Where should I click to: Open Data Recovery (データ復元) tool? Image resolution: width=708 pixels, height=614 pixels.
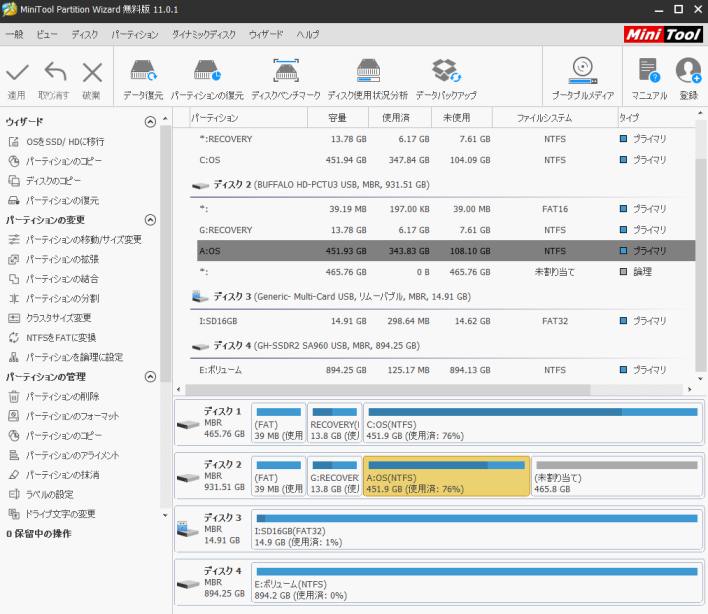(143, 79)
